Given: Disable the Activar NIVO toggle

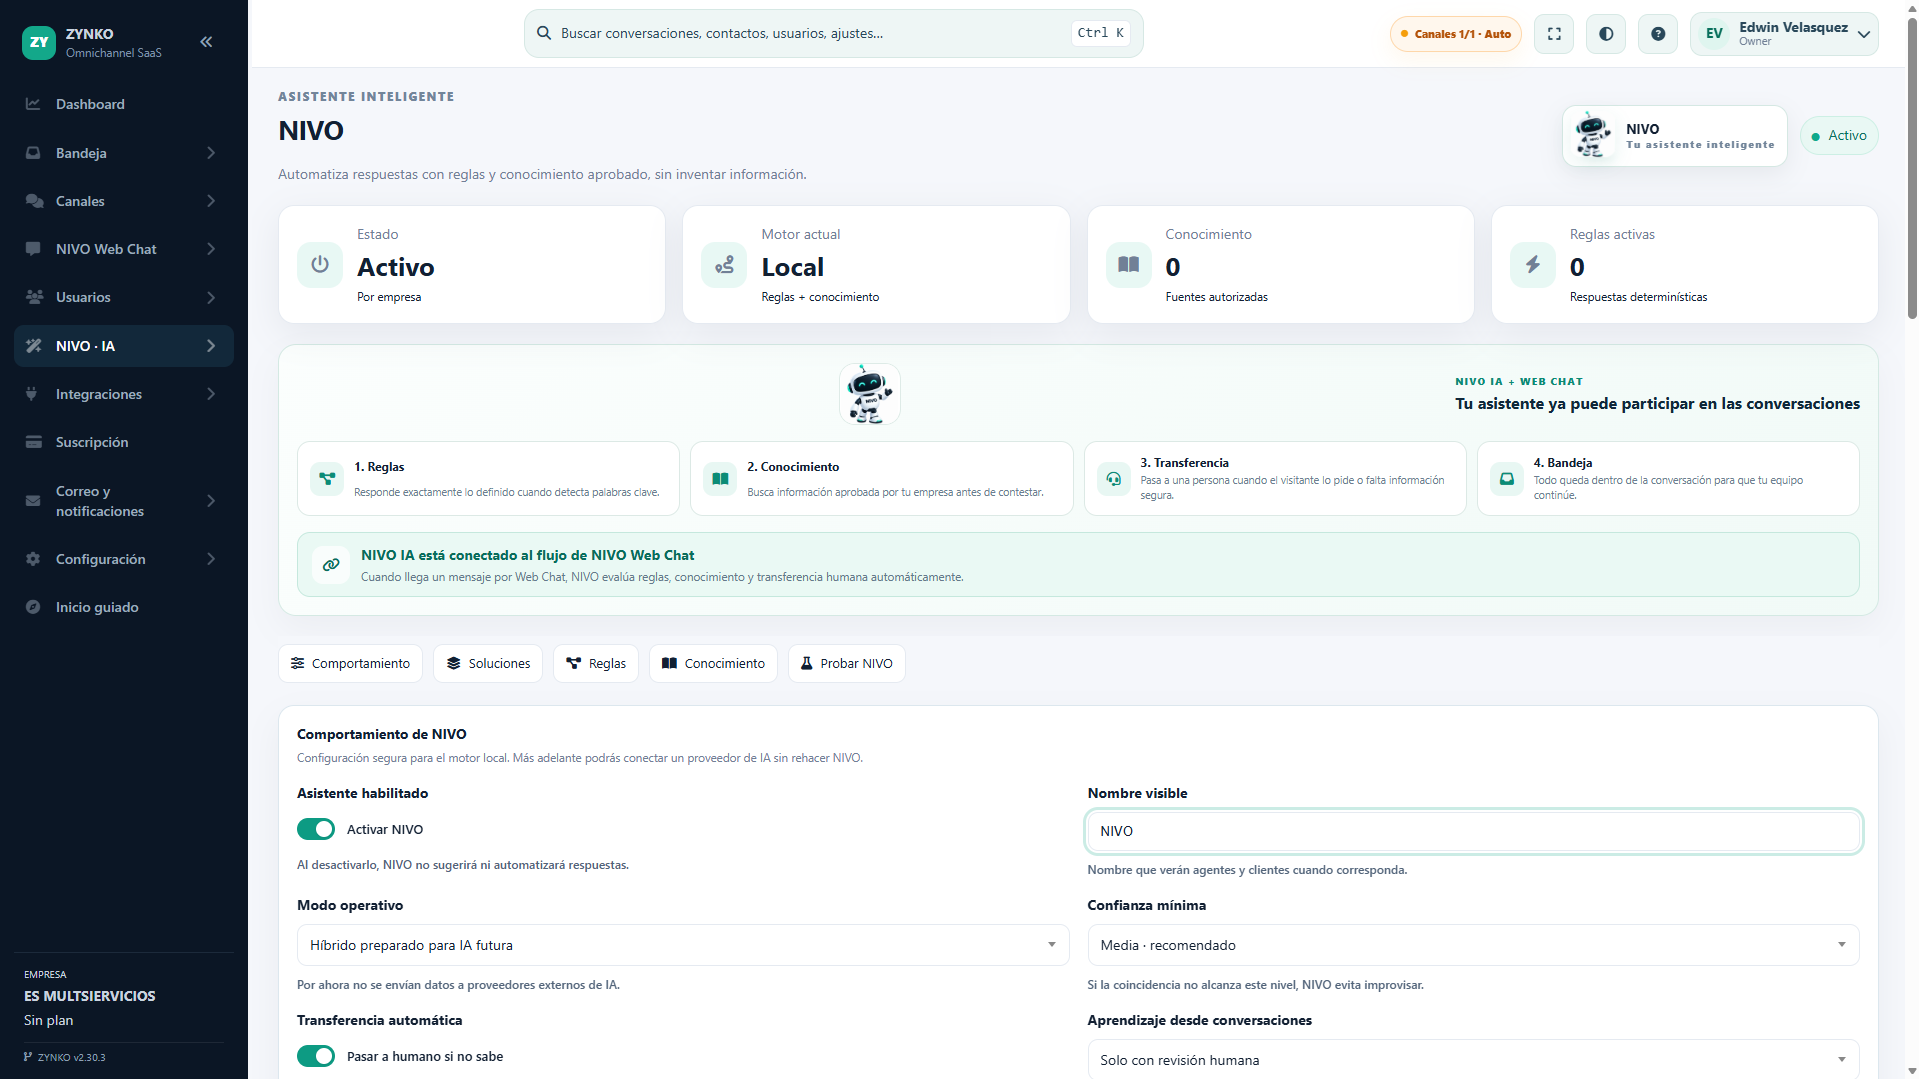Looking at the screenshot, I should (316, 829).
